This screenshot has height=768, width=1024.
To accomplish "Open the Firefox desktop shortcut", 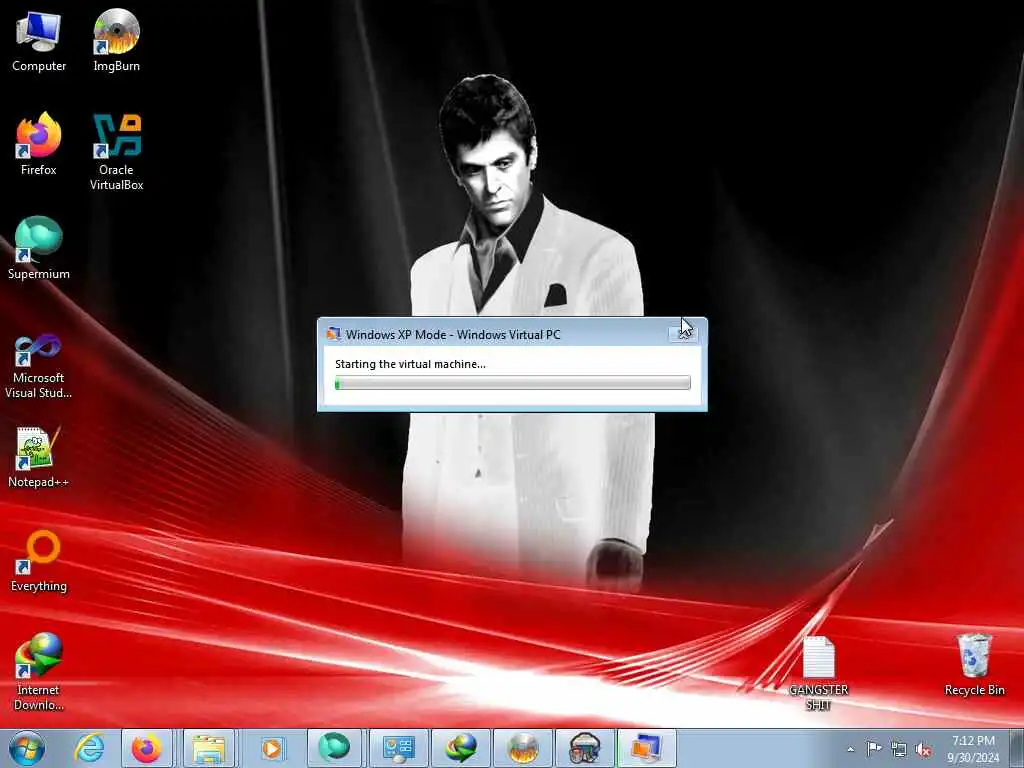I will (x=39, y=144).
